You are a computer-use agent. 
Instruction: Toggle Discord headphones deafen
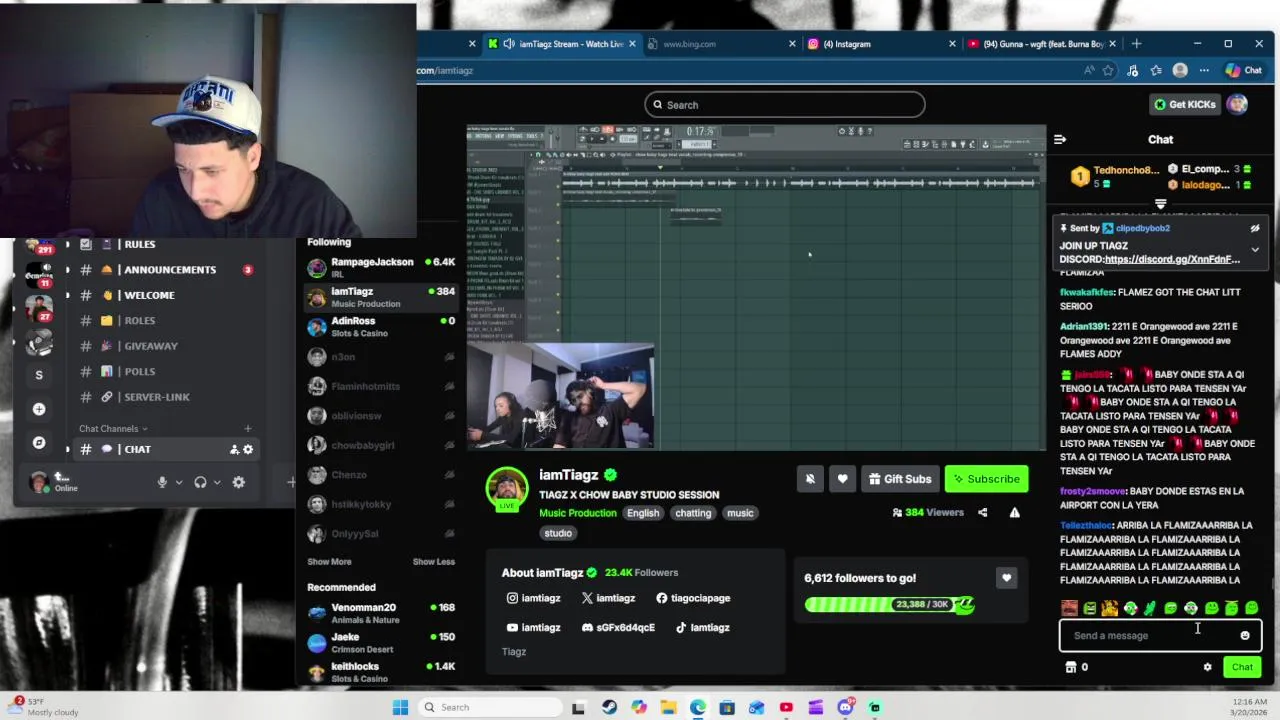[200, 482]
